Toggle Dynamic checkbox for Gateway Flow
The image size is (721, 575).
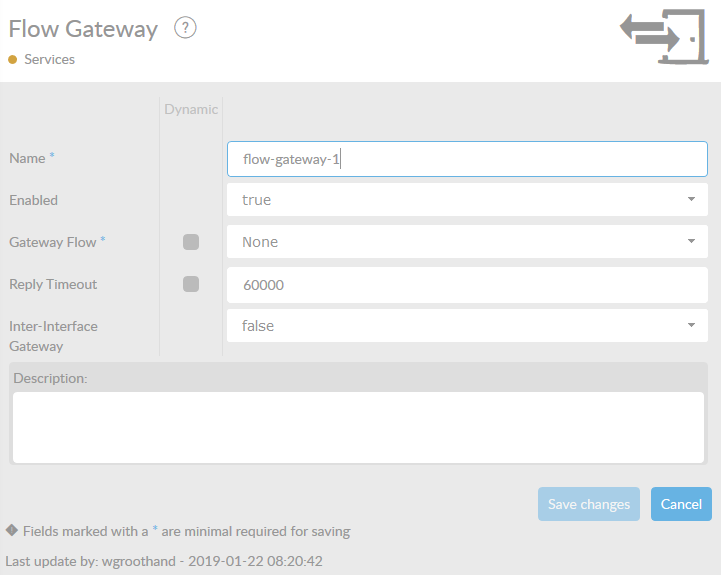coord(191,242)
